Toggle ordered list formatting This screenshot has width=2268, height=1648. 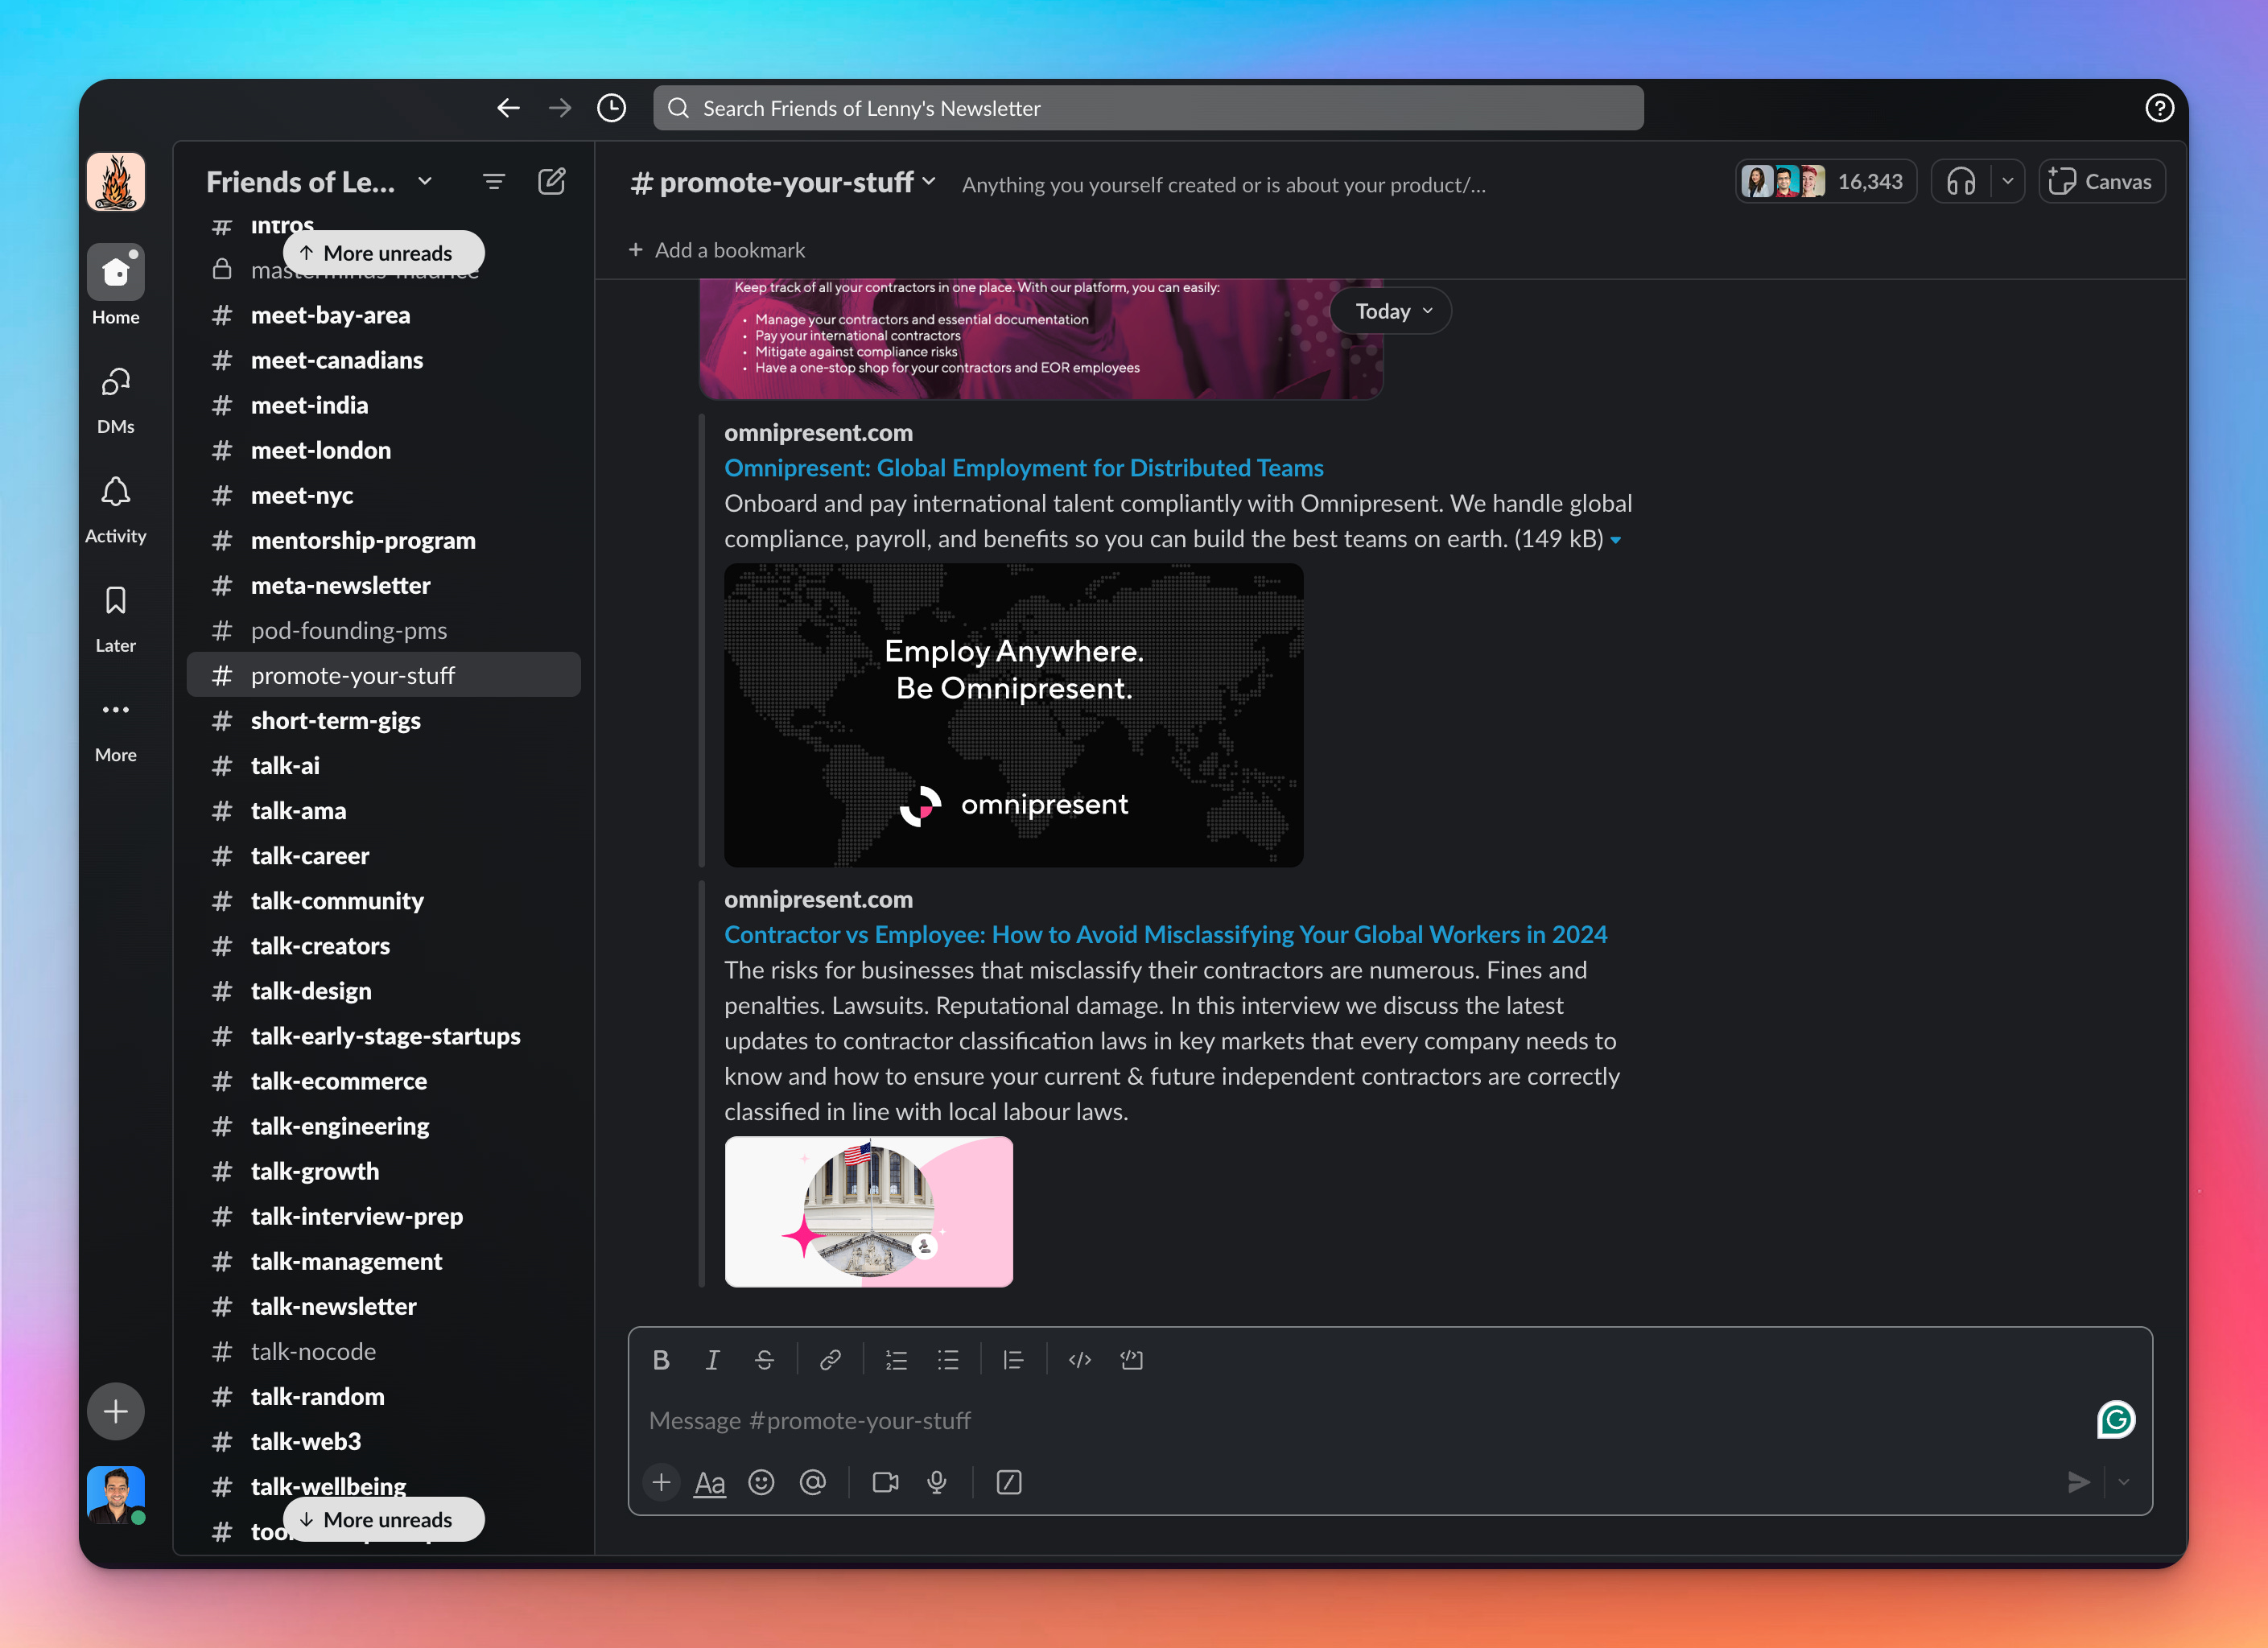pos(896,1360)
